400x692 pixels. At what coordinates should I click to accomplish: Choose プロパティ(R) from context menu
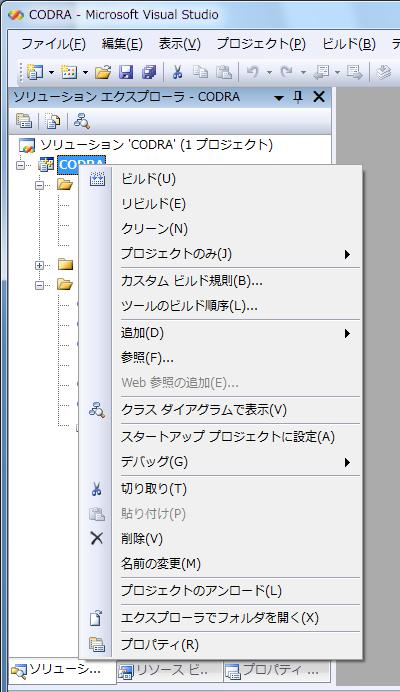pos(221,645)
